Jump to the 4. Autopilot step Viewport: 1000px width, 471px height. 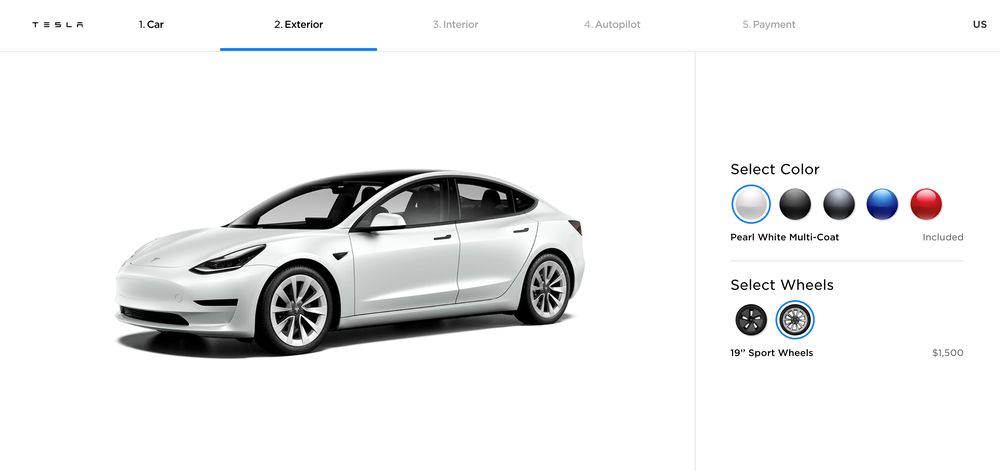612,25
